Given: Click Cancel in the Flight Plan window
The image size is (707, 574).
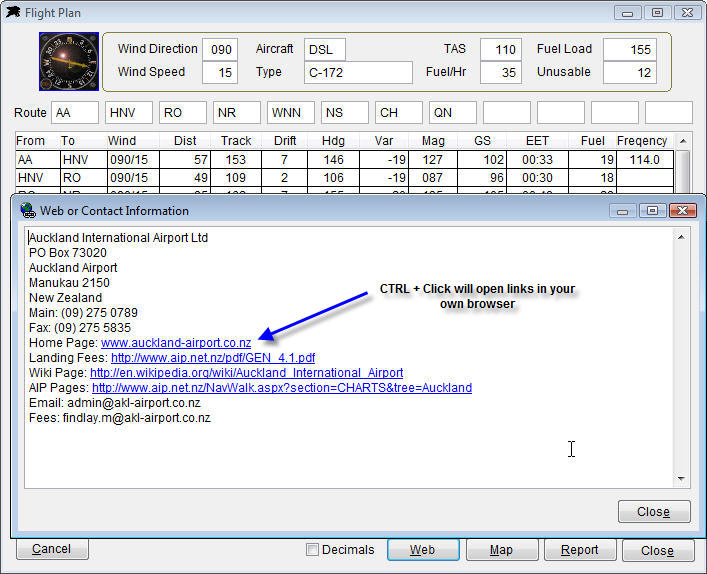Looking at the screenshot, I should [x=52, y=549].
